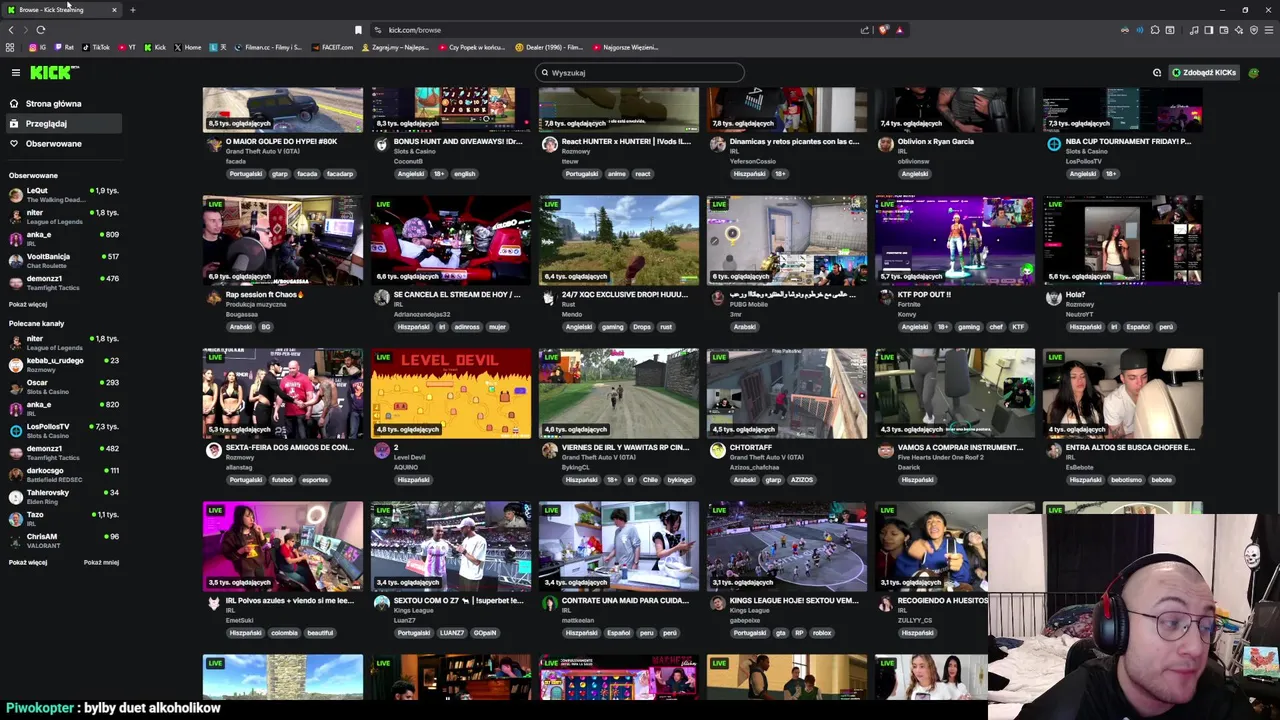The image size is (1280, 720).
Task: Open kebab_u_rudego recommended channel
Action: click(x=62, y=364)
